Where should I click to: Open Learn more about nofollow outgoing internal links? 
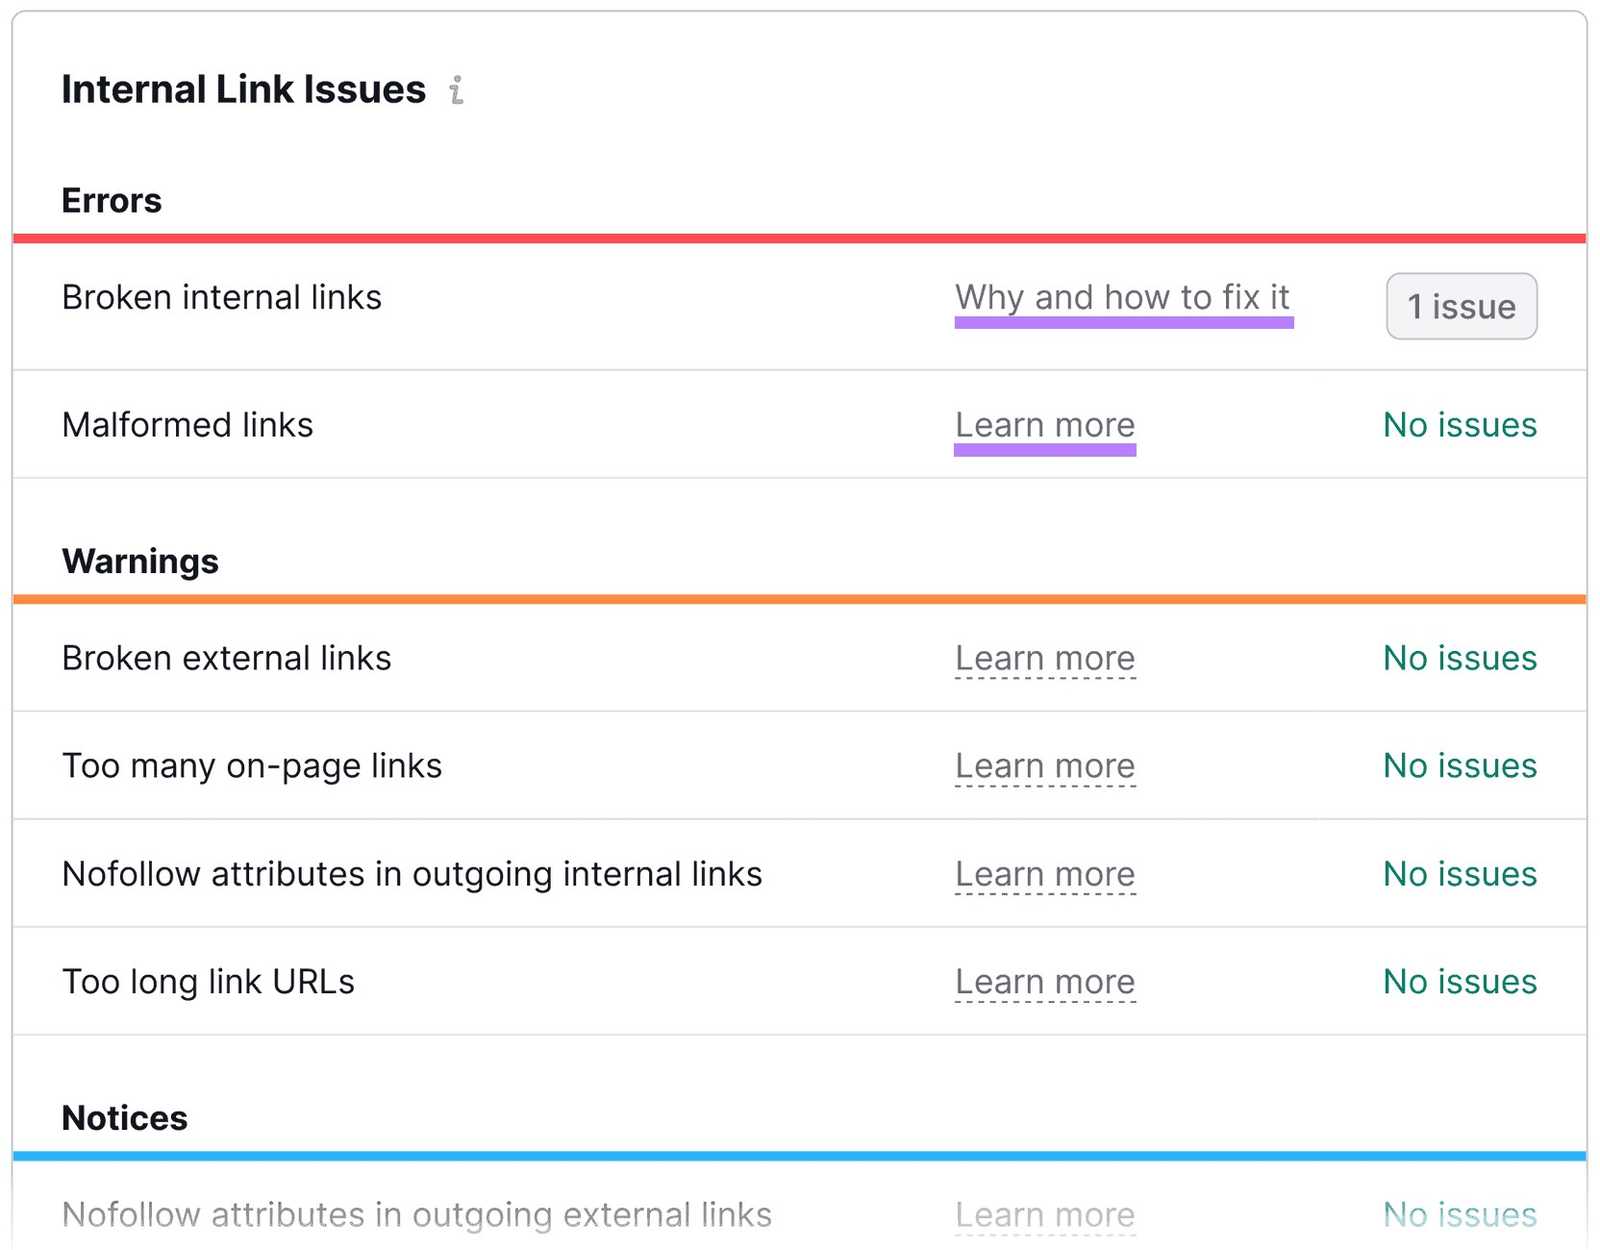1044,874
